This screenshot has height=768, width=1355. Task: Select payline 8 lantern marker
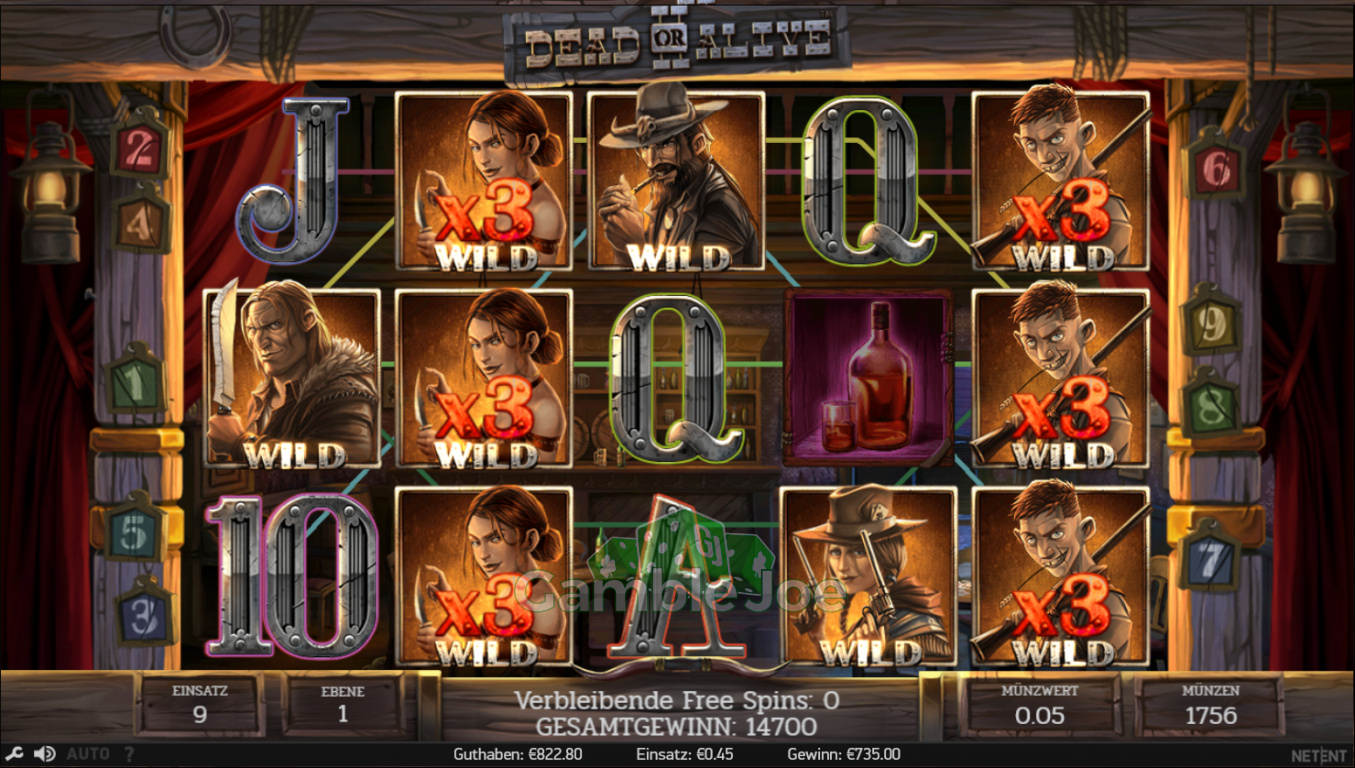[1211, 405]
